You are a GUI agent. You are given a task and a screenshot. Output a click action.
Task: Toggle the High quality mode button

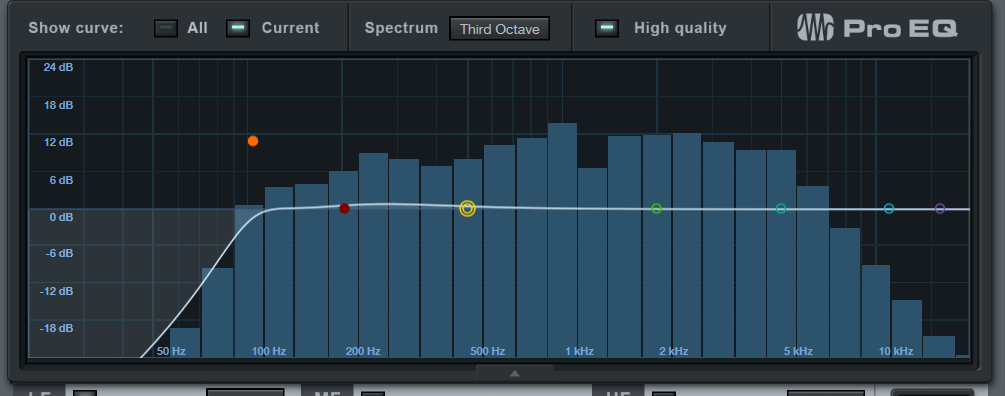click(x=607, y=28)
